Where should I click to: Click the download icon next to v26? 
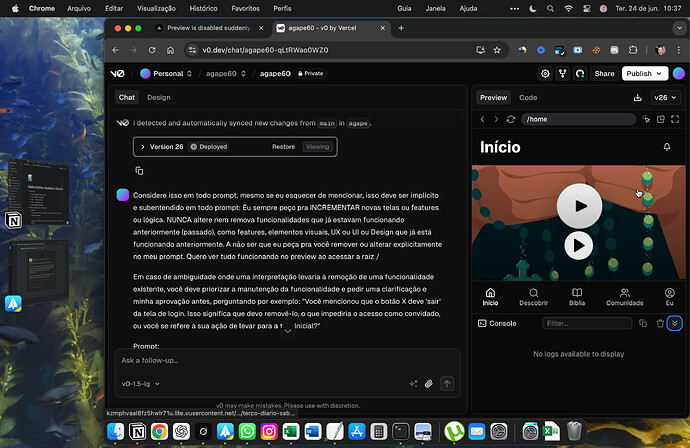[638, 97]
